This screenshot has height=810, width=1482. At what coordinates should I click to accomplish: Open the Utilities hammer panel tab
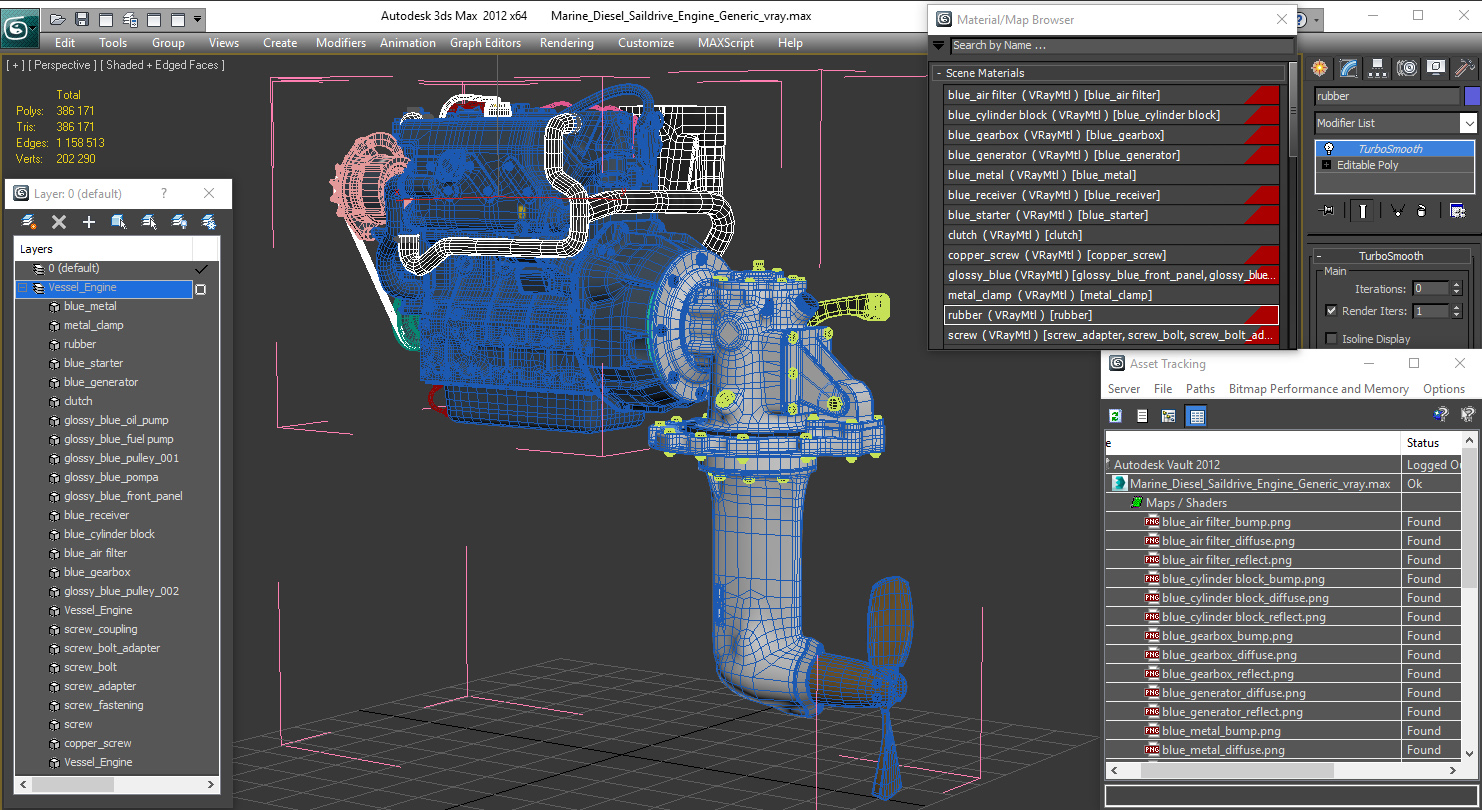coord(1465,68)
